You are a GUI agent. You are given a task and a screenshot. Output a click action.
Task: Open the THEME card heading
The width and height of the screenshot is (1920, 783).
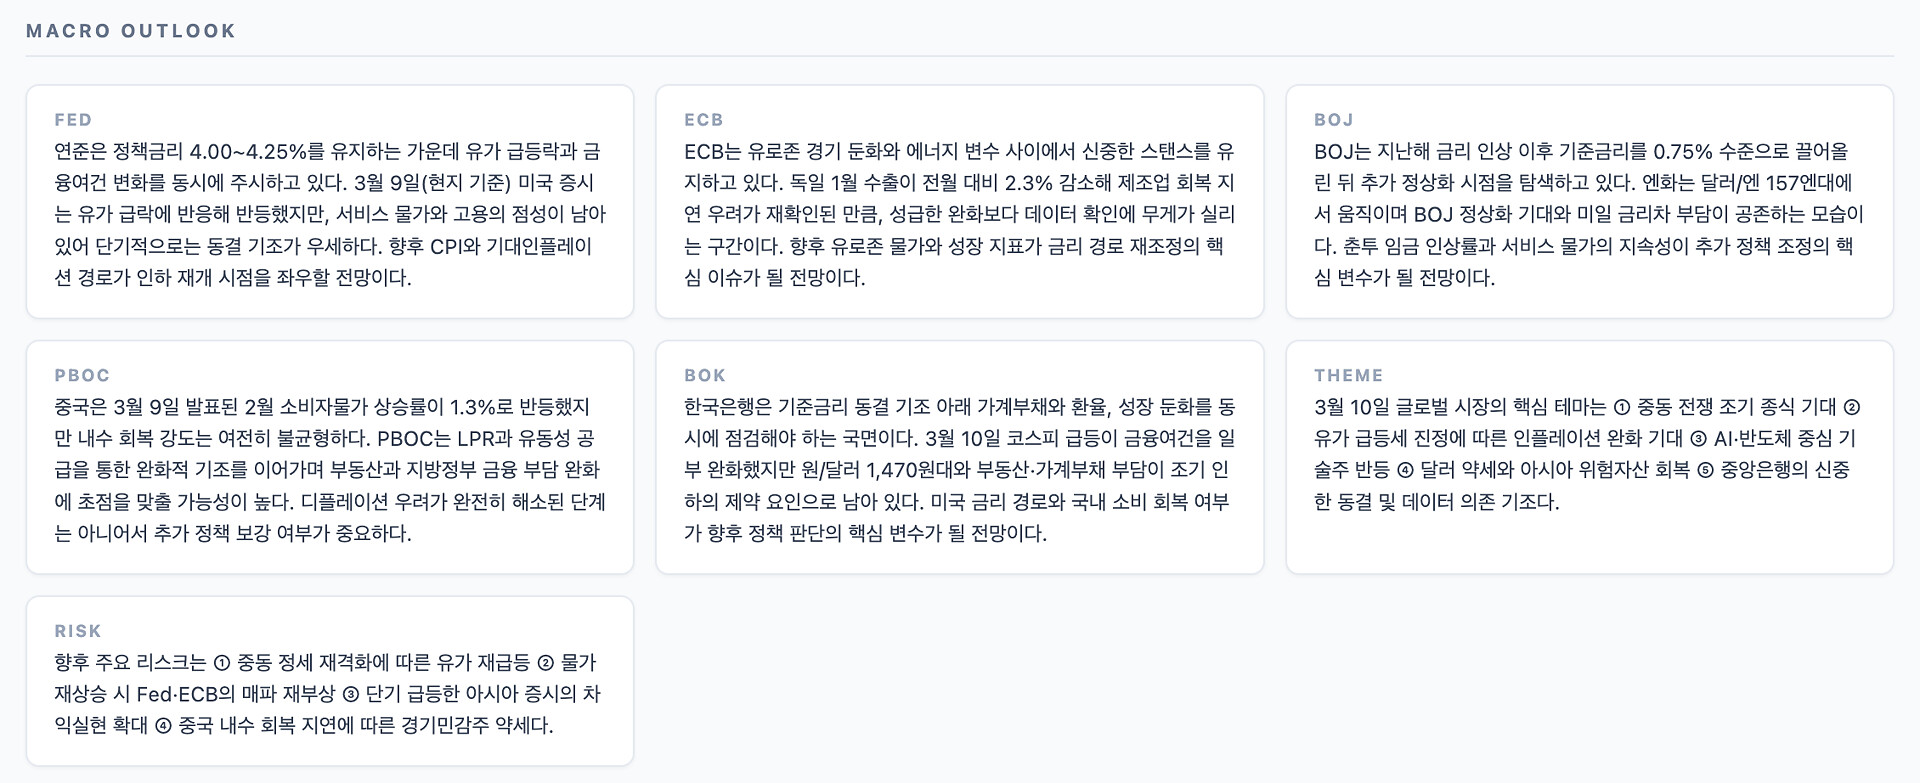pos(1348,376)
